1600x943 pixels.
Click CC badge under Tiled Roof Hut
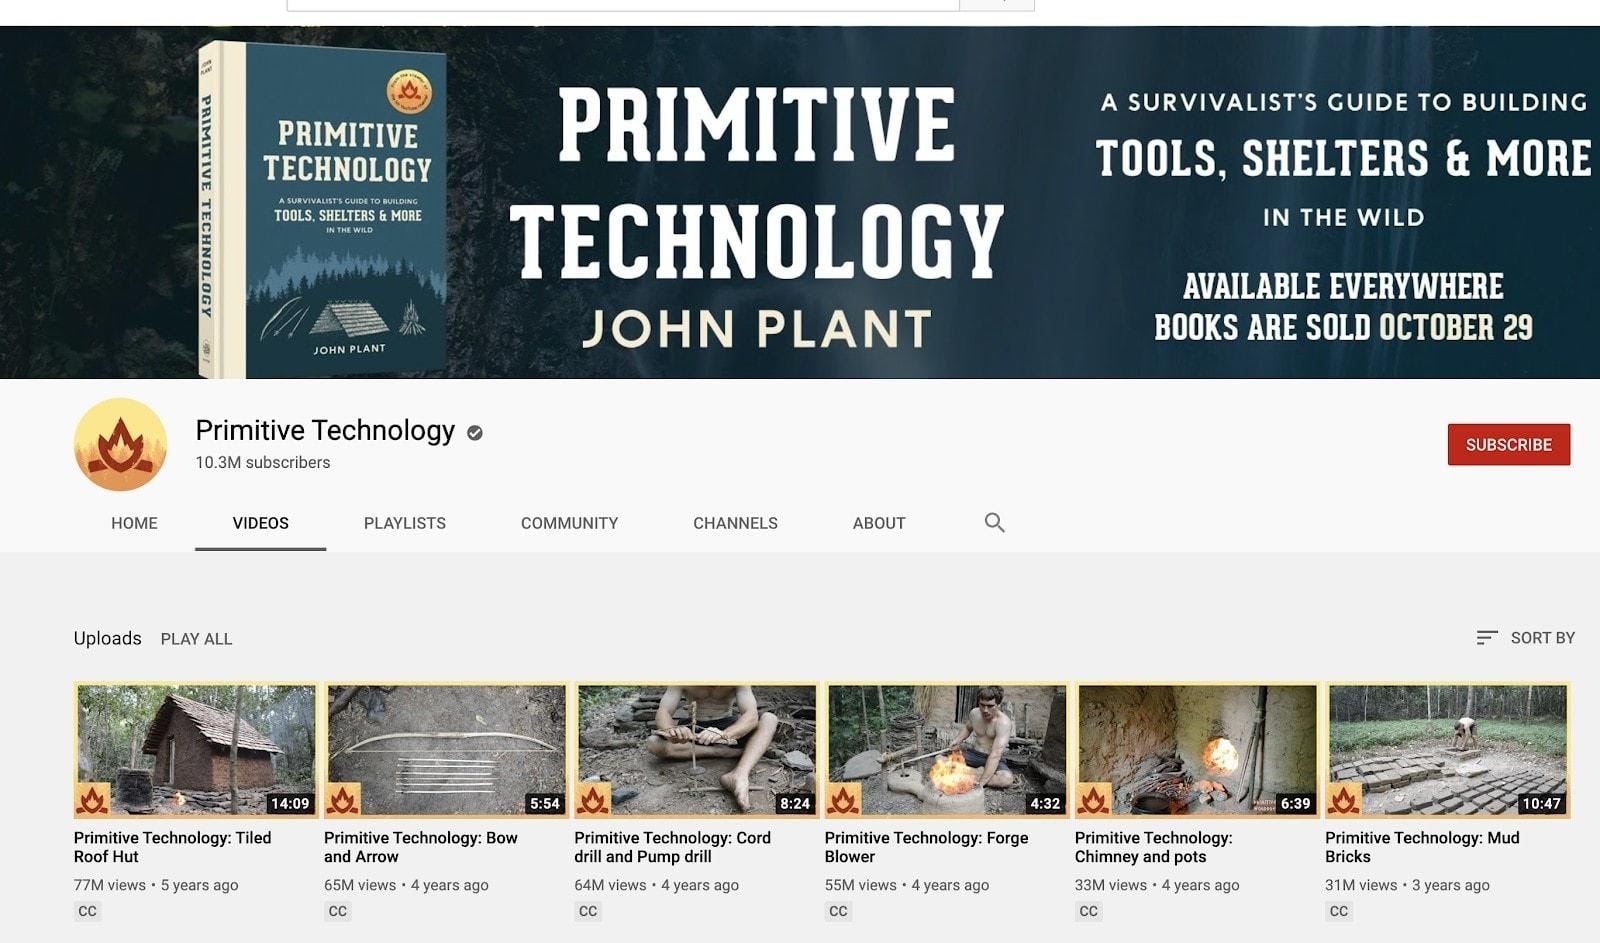click(87, 911)
